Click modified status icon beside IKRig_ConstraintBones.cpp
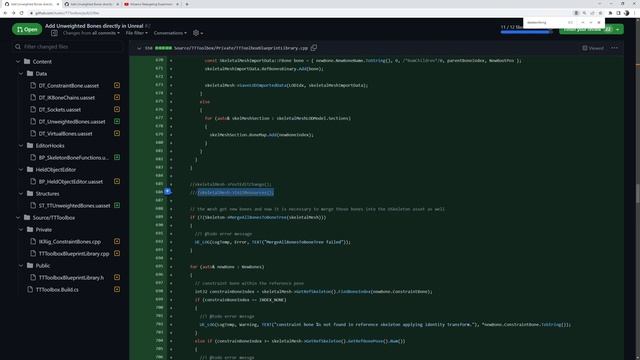Image resolution: width=640 pixels, height=360 pixels. [x=117, y=241]
